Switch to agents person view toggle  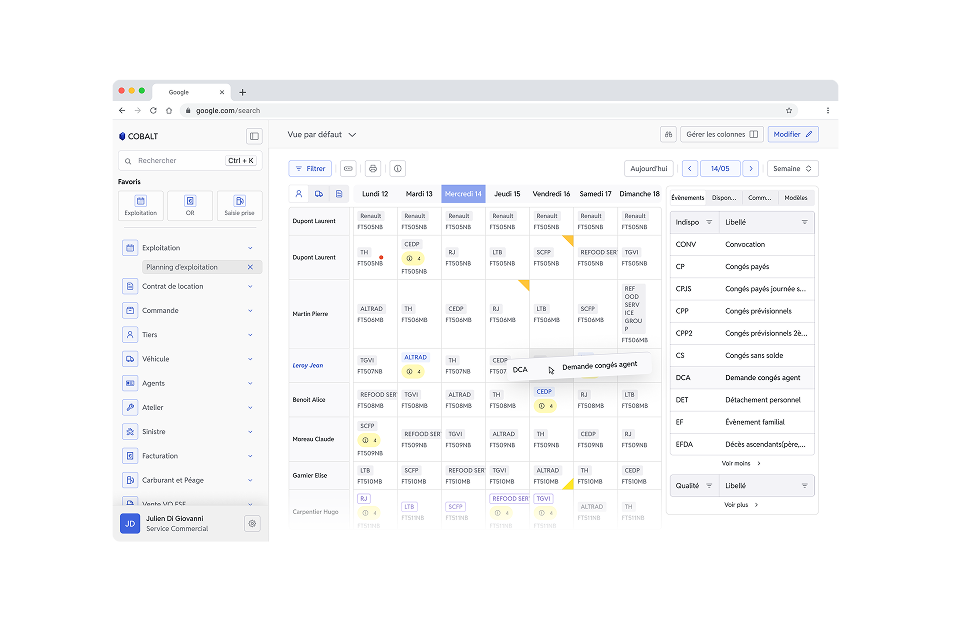coord(299,194)
